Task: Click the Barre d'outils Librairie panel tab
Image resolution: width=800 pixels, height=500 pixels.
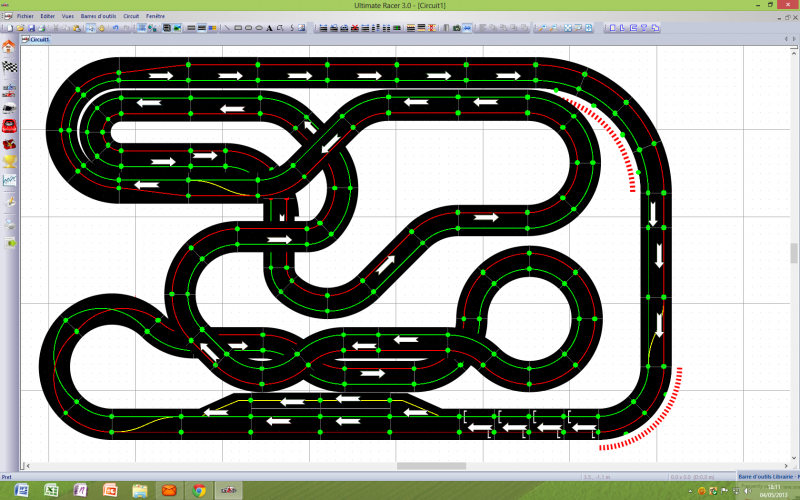Action: [766, 478]
